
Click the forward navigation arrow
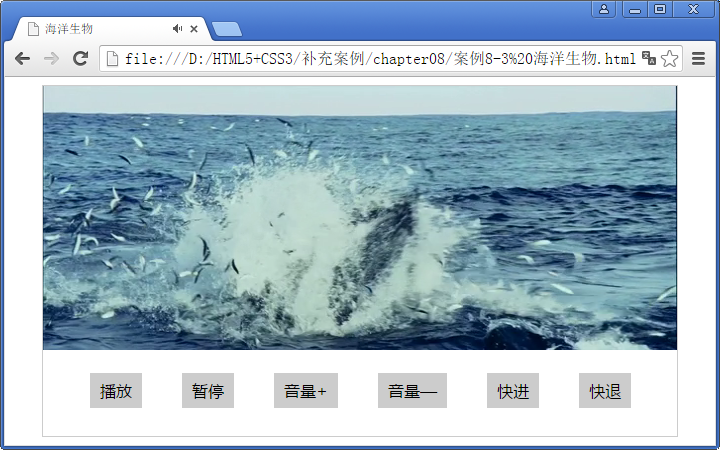tap(51, 59)
